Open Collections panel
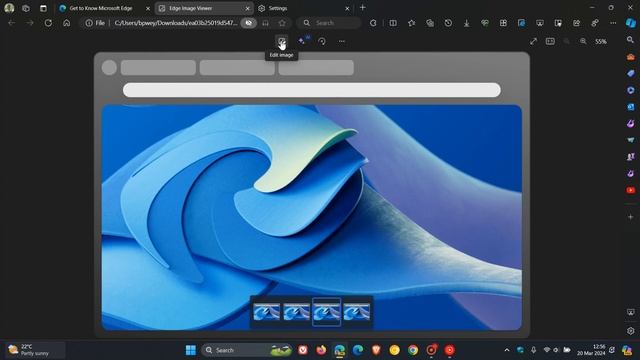This screenshot has width=640, height=360. pyautogui.click(x=430, y=23)
